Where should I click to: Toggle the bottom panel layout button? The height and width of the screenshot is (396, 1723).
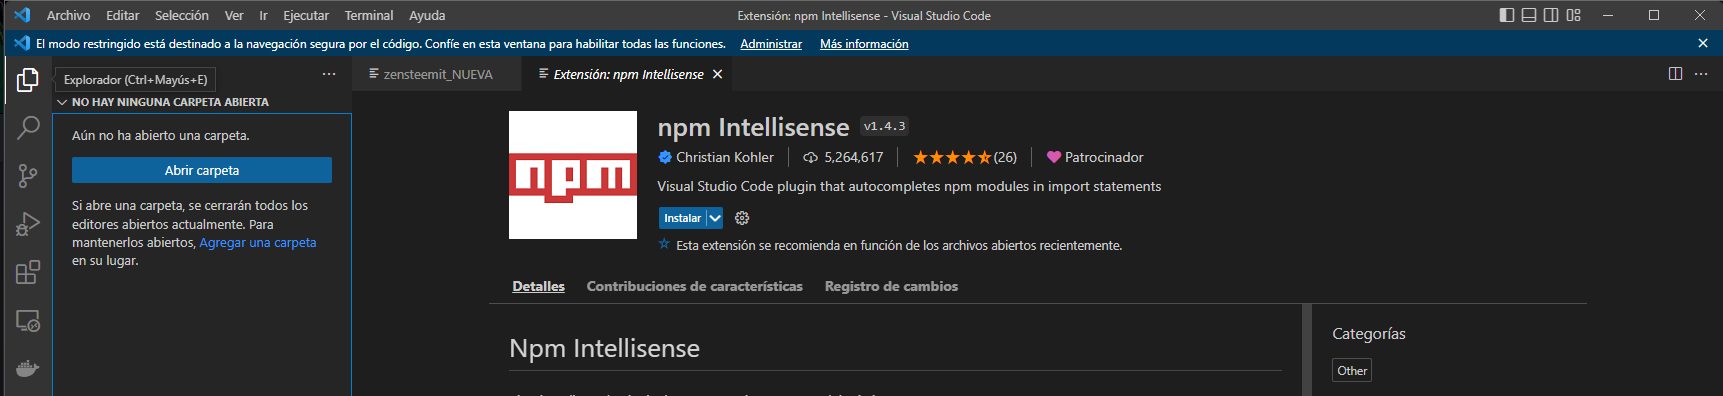click(1529, 15)
